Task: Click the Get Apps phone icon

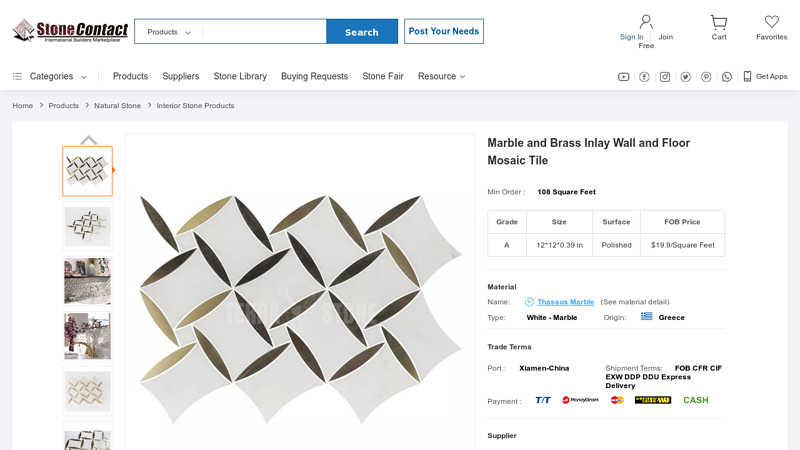Action: coord(747,77)
